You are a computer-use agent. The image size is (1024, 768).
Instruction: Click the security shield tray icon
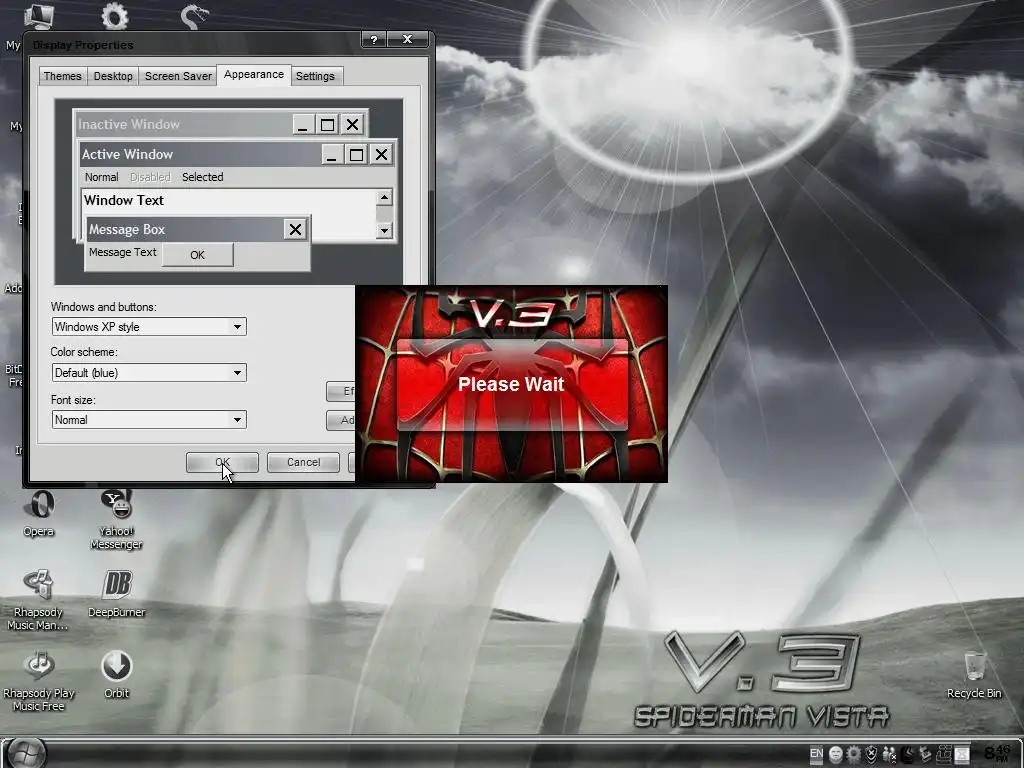[x=871, y=754]
